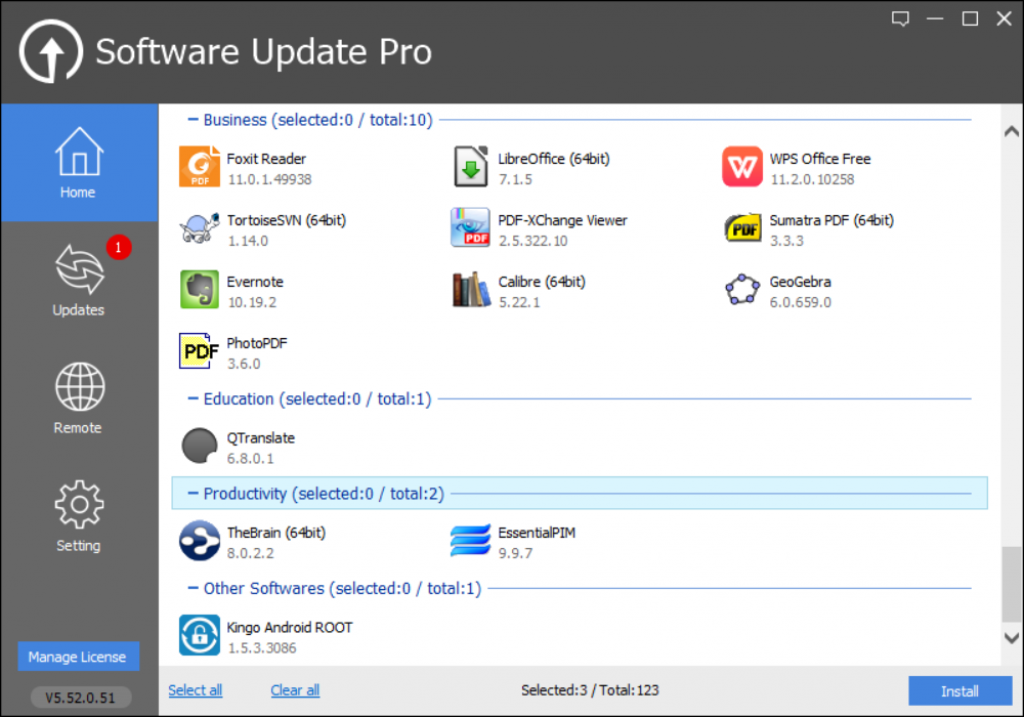Click the V5.52.0.51 version label

pos(80,697)
